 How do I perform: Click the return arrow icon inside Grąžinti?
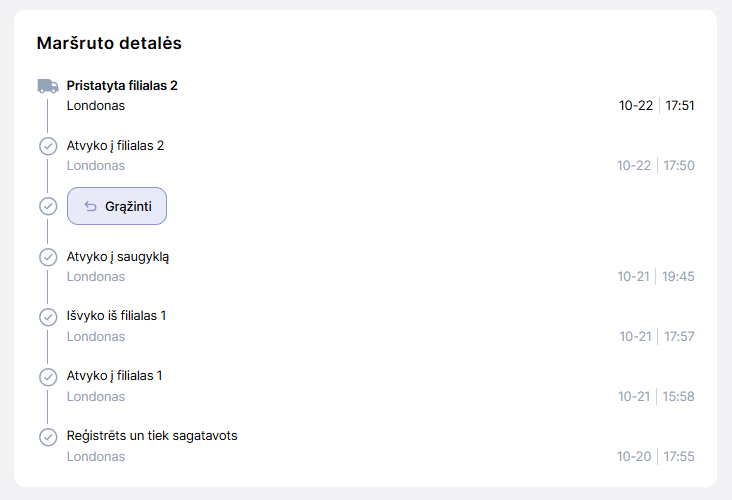[90, 206]
